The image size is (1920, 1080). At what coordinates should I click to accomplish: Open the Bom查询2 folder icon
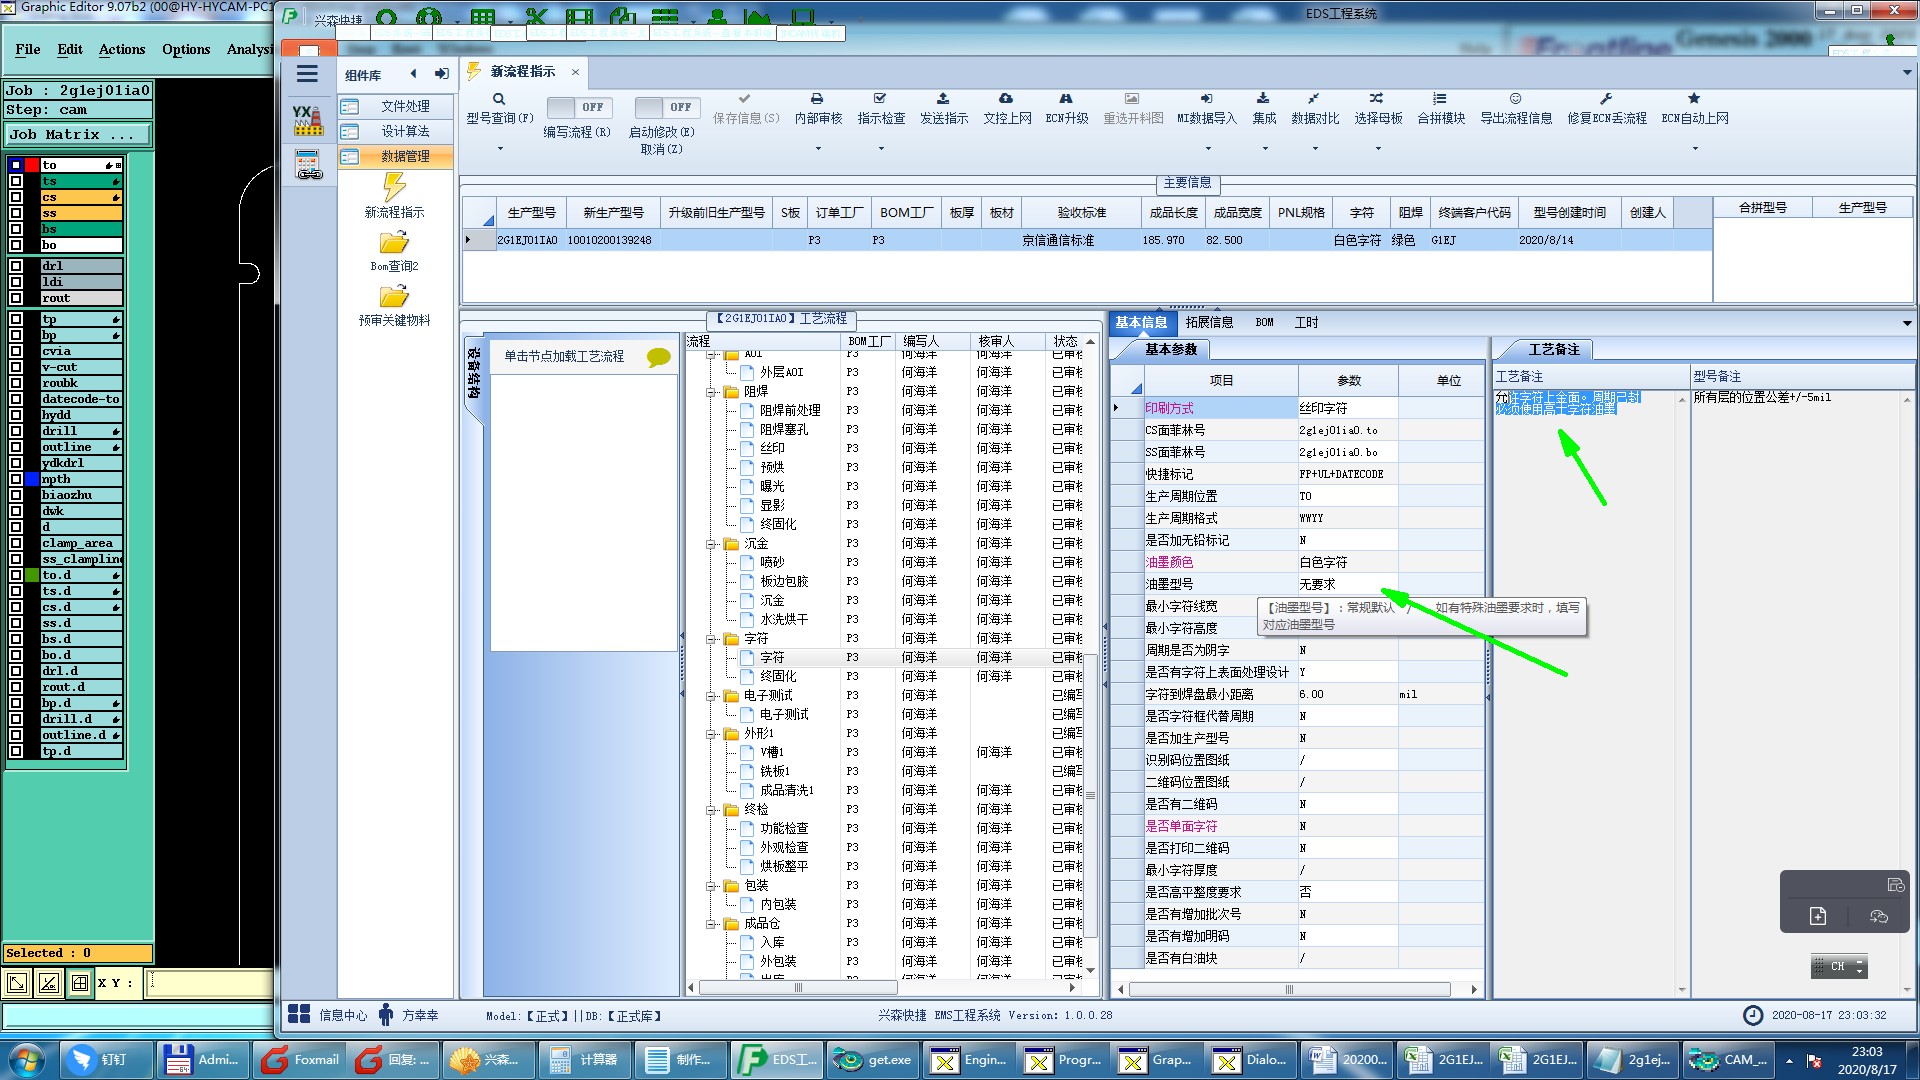pos(394,243)
